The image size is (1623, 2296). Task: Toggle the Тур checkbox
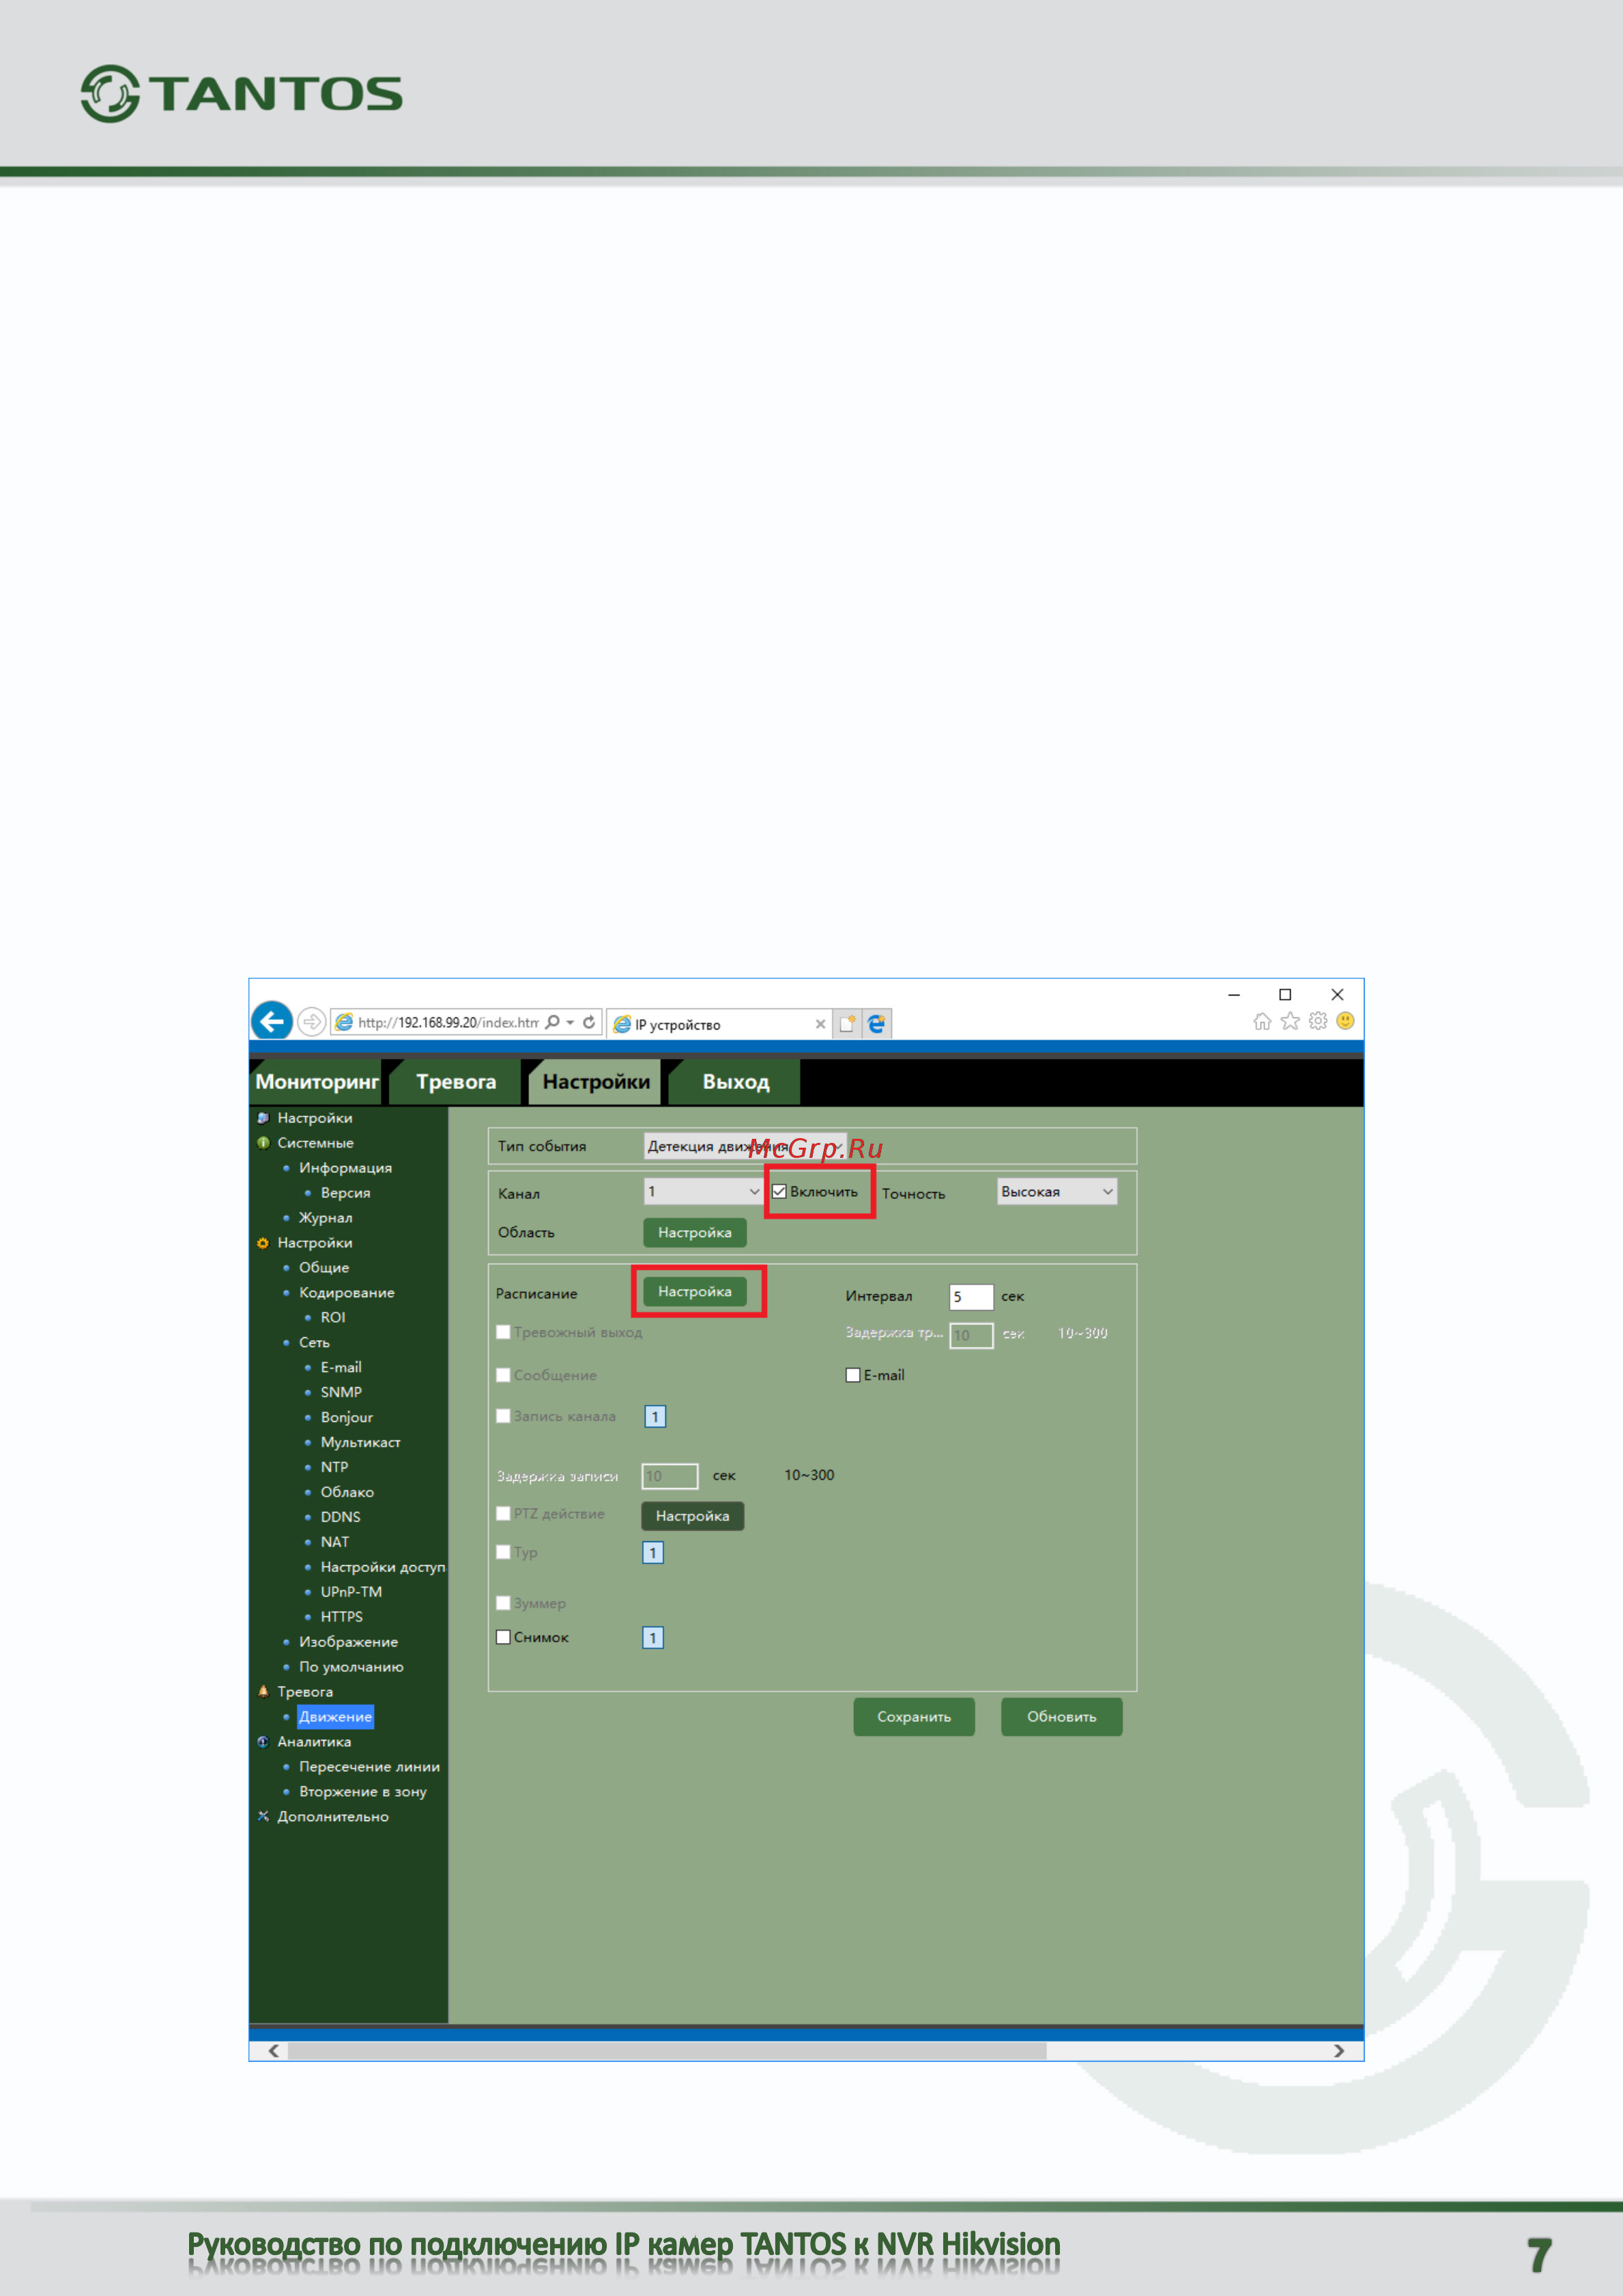[x=503, y=1552]
